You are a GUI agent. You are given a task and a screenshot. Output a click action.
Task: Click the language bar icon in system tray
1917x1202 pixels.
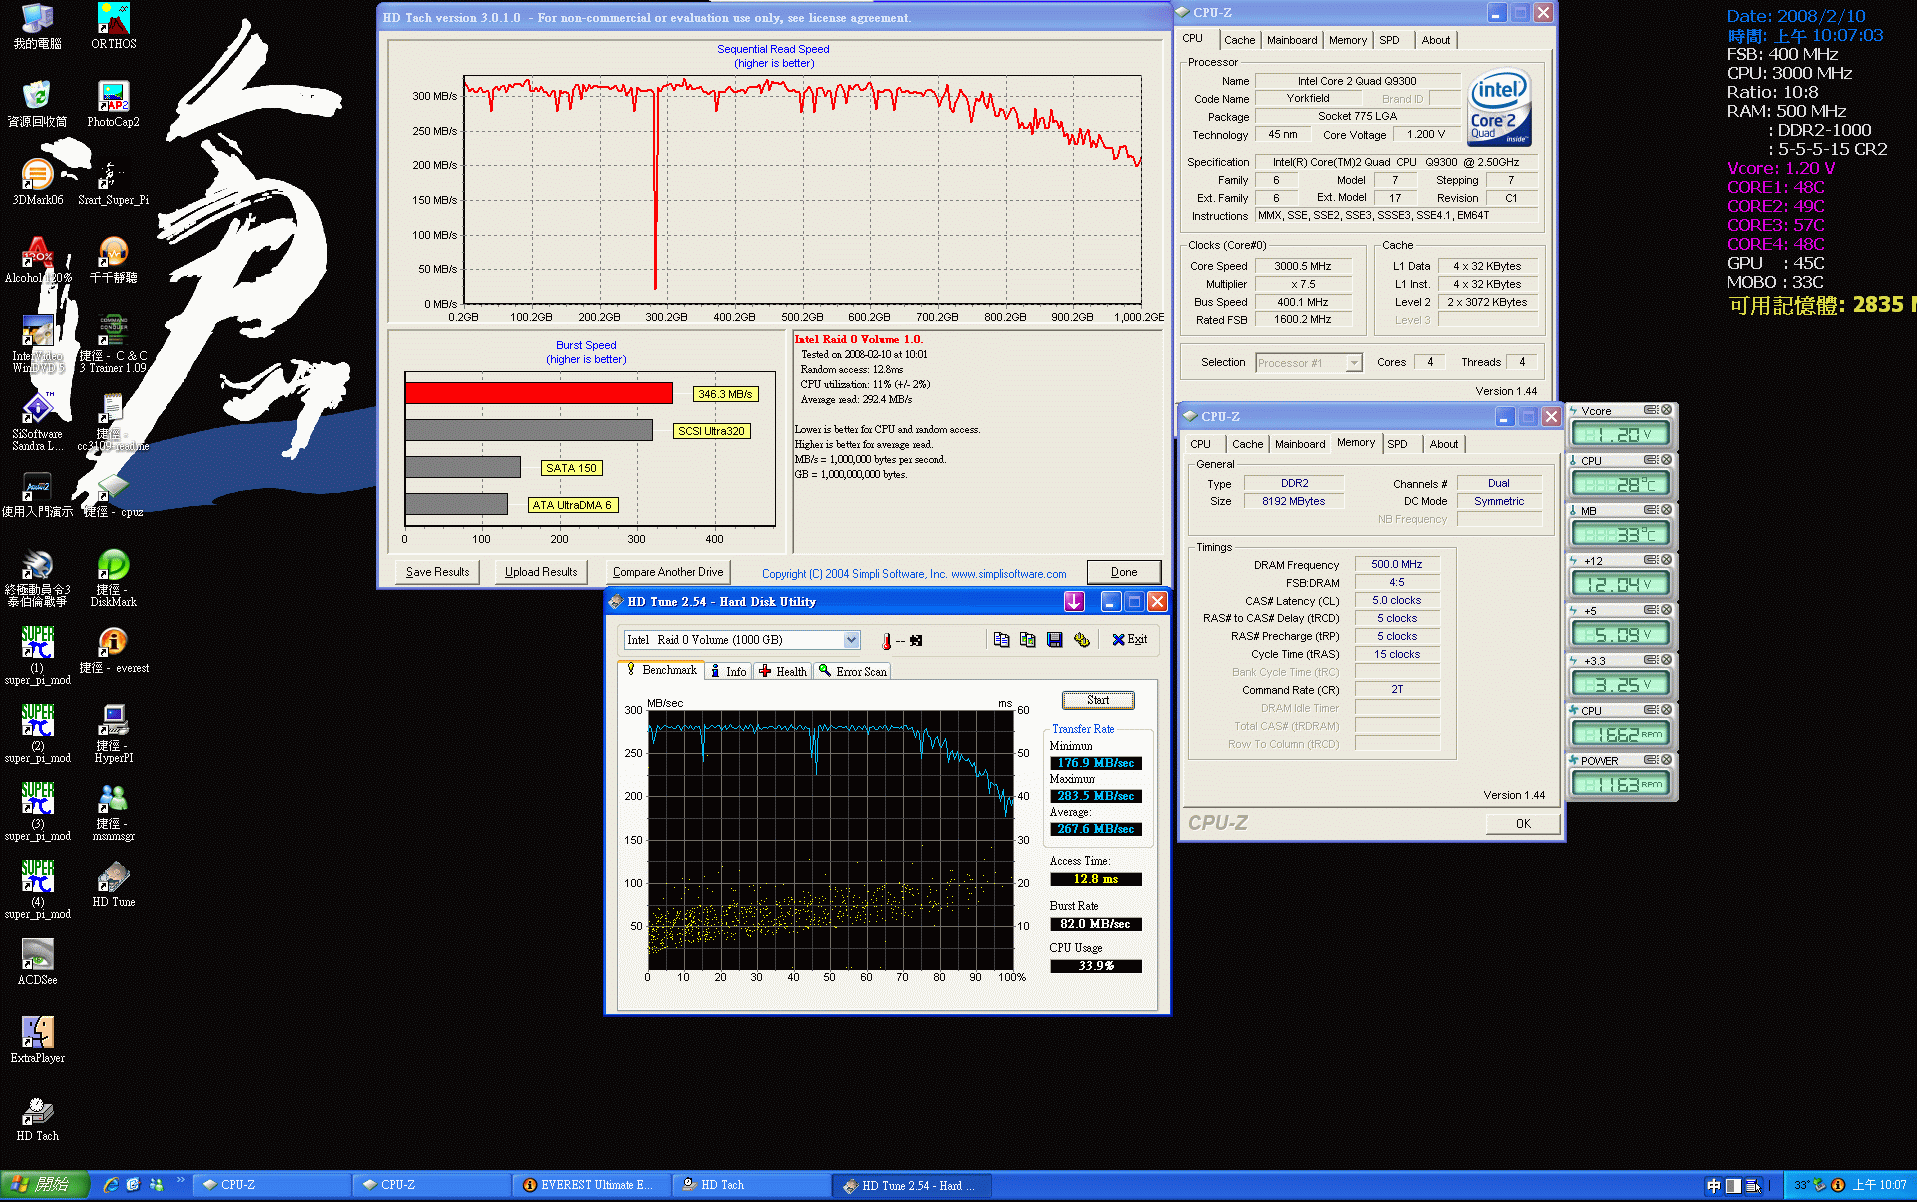point(1713,1186)
